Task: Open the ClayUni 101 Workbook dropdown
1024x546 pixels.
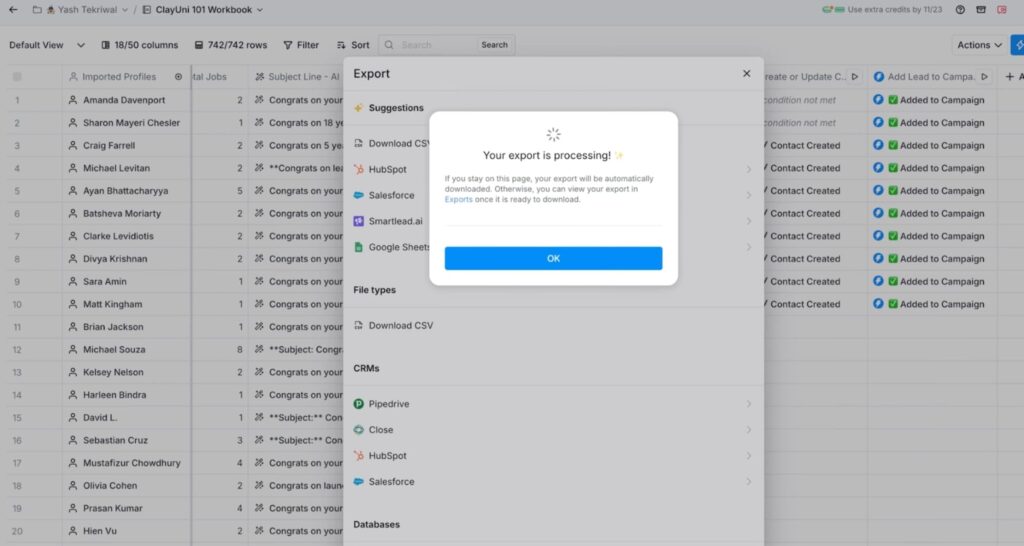Action: pos(202,10)
